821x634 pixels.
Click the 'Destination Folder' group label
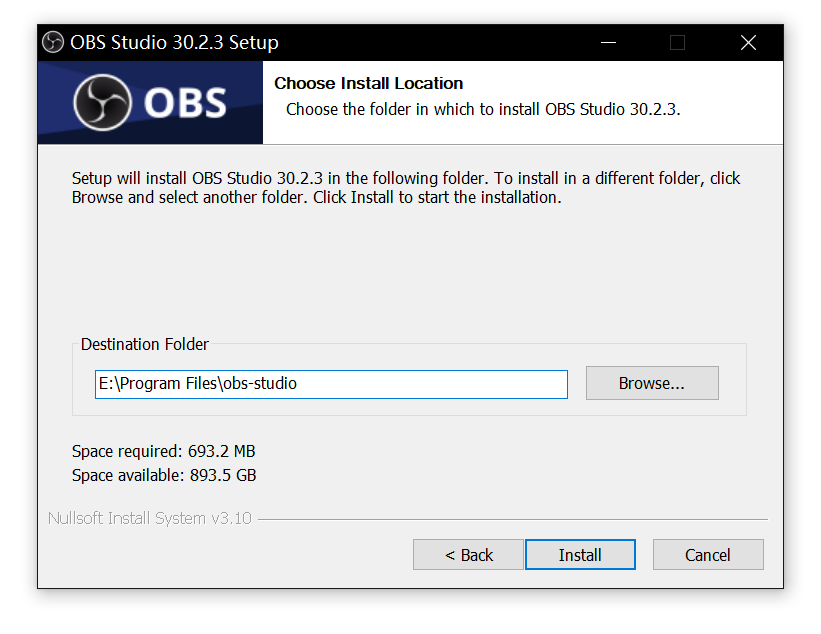click(145, 344)
